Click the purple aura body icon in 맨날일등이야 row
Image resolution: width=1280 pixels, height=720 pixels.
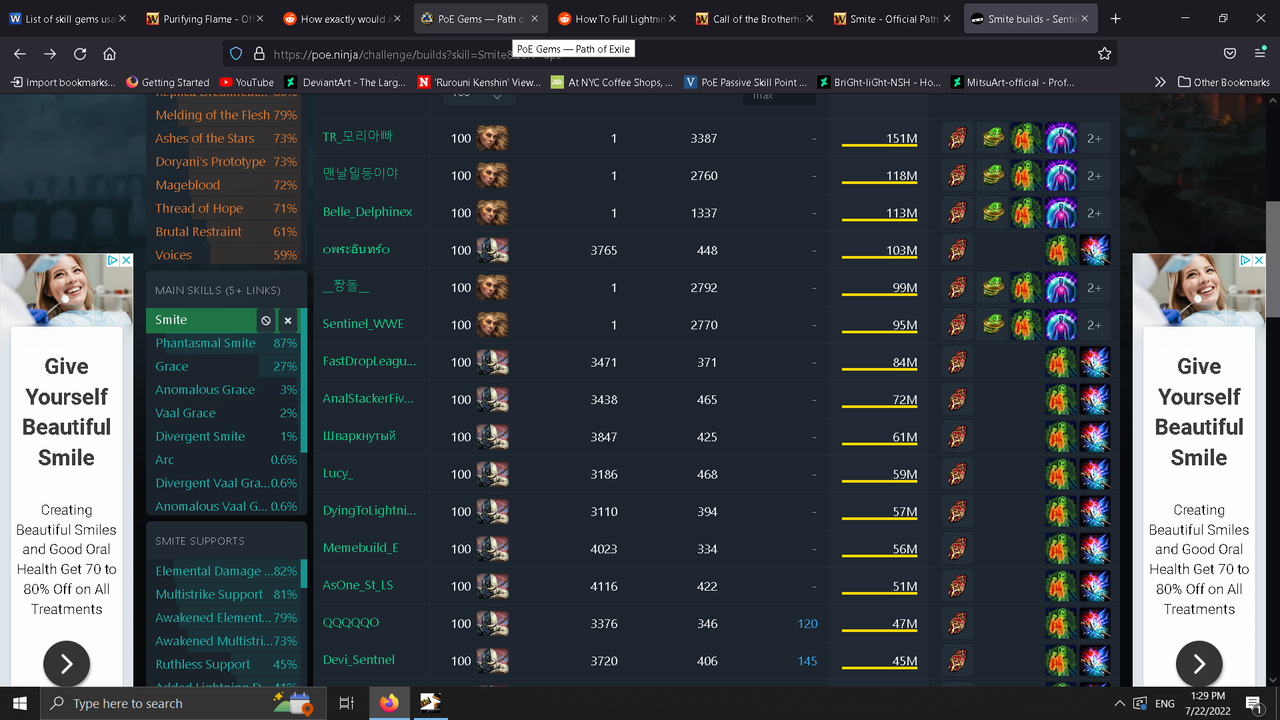click(x=1060, y=175)
